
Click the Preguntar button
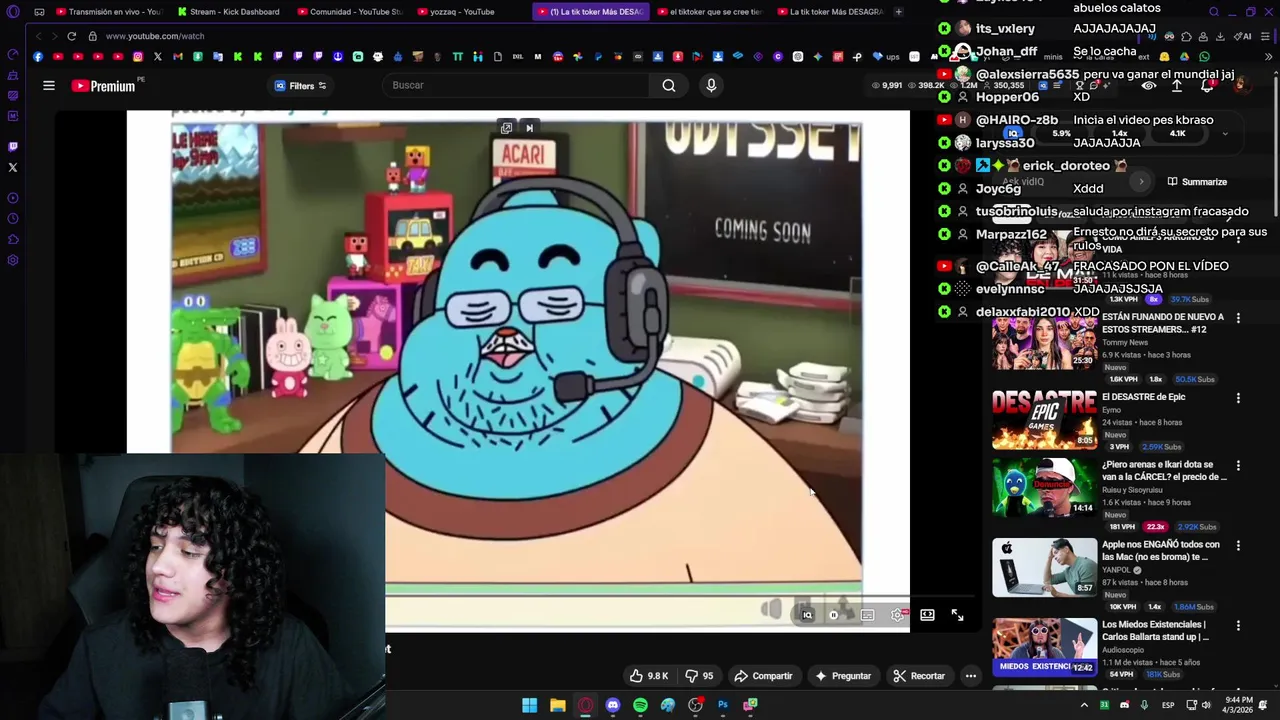pyautogui.click(x=842, y=676)
